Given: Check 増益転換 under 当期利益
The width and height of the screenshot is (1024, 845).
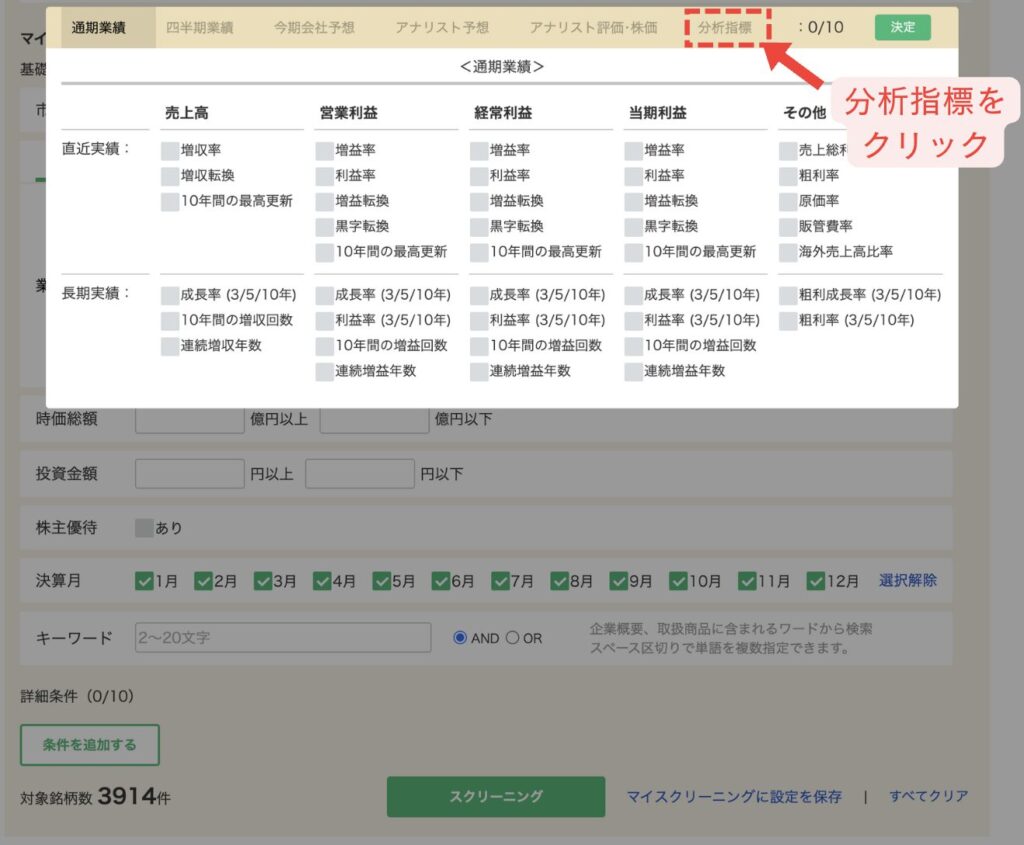Looking at the screenshot, I should [633, 202].
